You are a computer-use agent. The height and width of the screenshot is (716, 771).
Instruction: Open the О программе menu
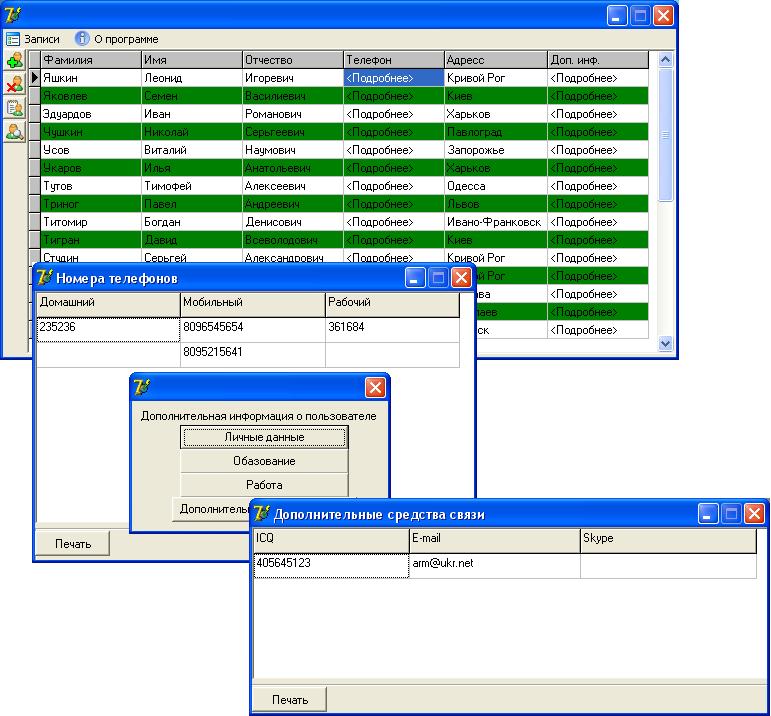point(117,39)
